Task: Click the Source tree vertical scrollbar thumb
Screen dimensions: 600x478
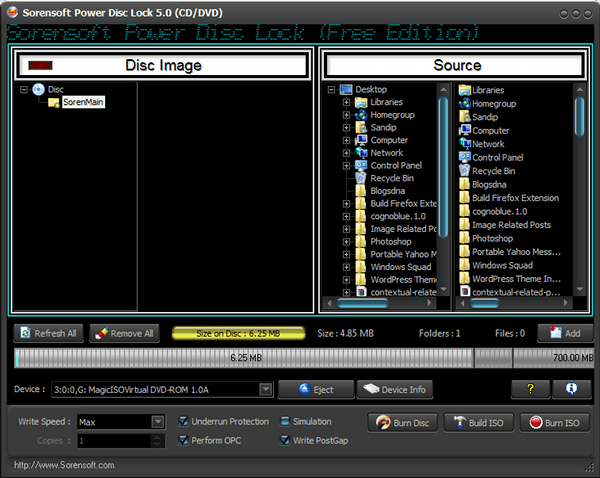Action: tap(443, 167)
